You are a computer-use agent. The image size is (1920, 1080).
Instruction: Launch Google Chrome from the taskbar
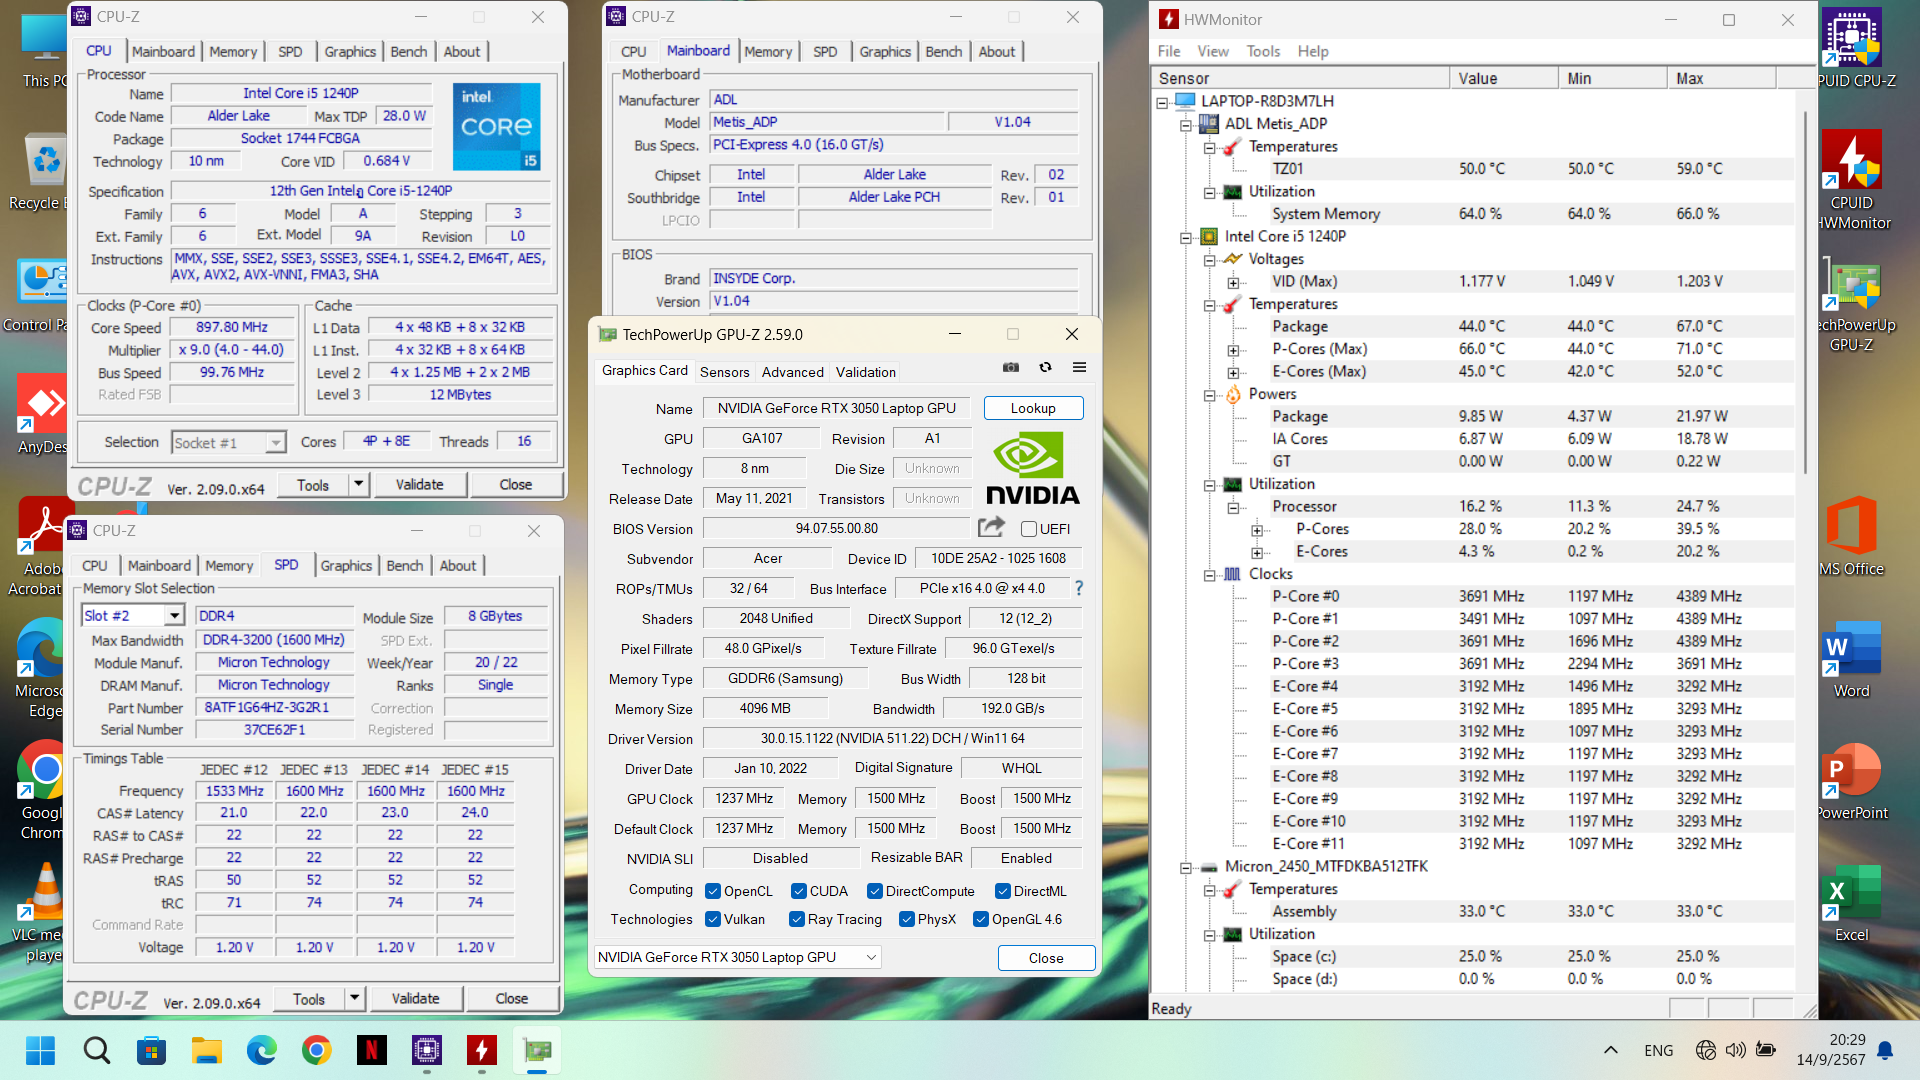(317, 1050)
